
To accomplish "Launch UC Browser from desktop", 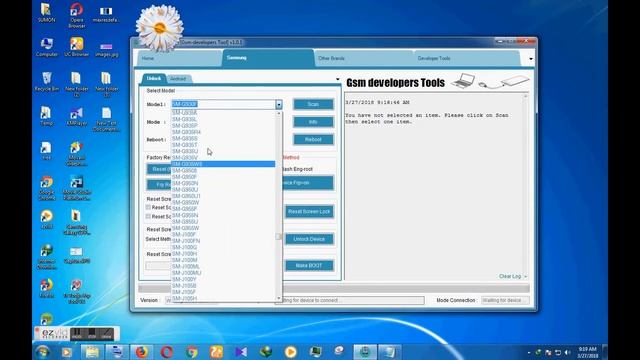I will (x=76, y=47).
